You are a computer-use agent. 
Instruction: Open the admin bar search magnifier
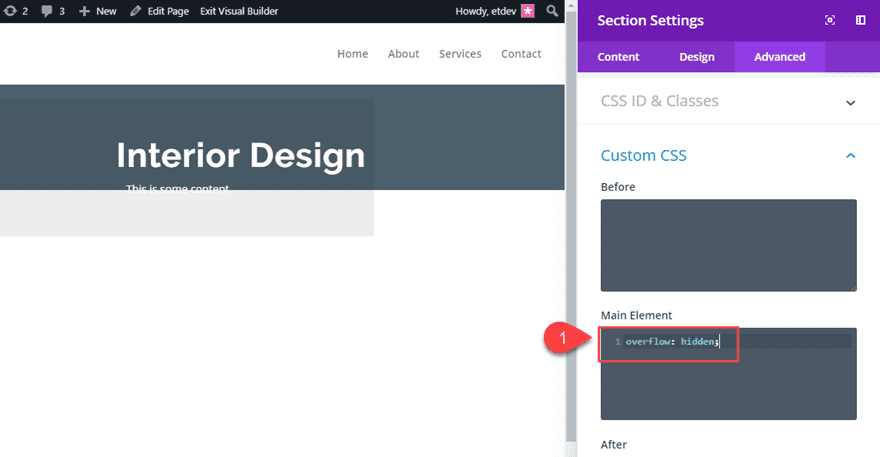pos(552,11)
